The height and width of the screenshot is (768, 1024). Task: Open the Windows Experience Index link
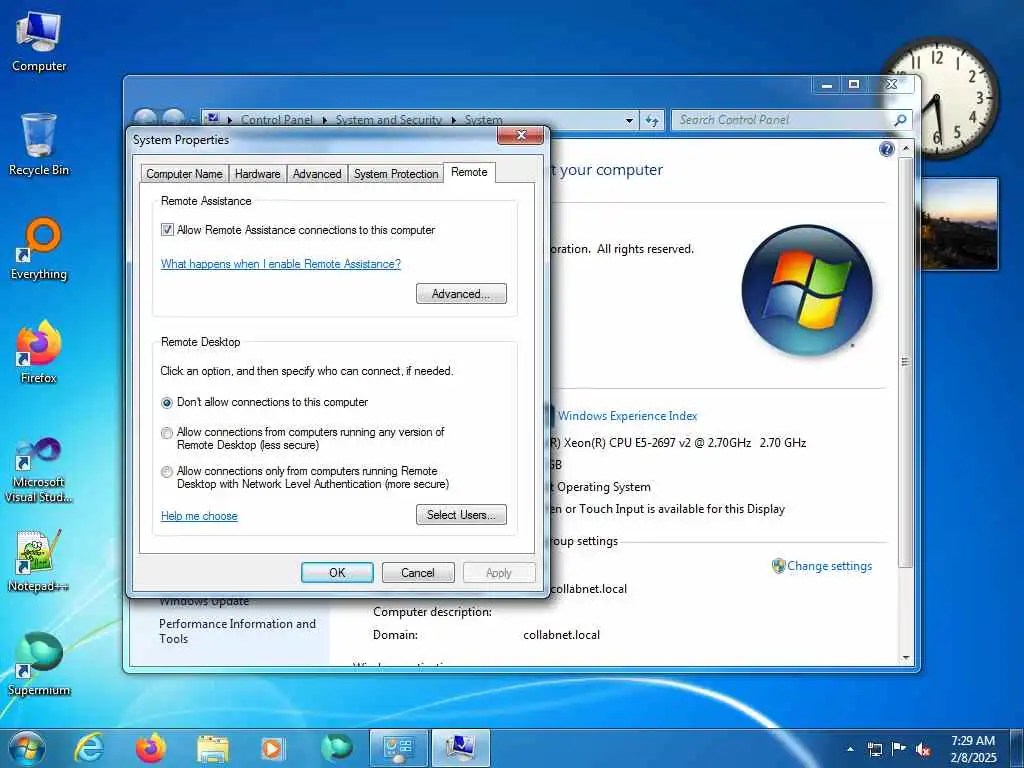[x=628, y=416]
